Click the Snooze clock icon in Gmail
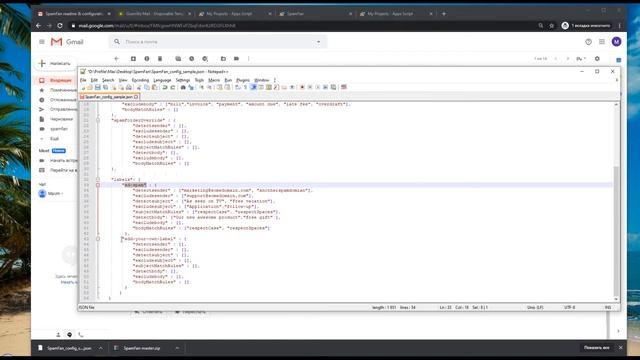This screenshot has width=640, height=360. (x=191, y=59)
